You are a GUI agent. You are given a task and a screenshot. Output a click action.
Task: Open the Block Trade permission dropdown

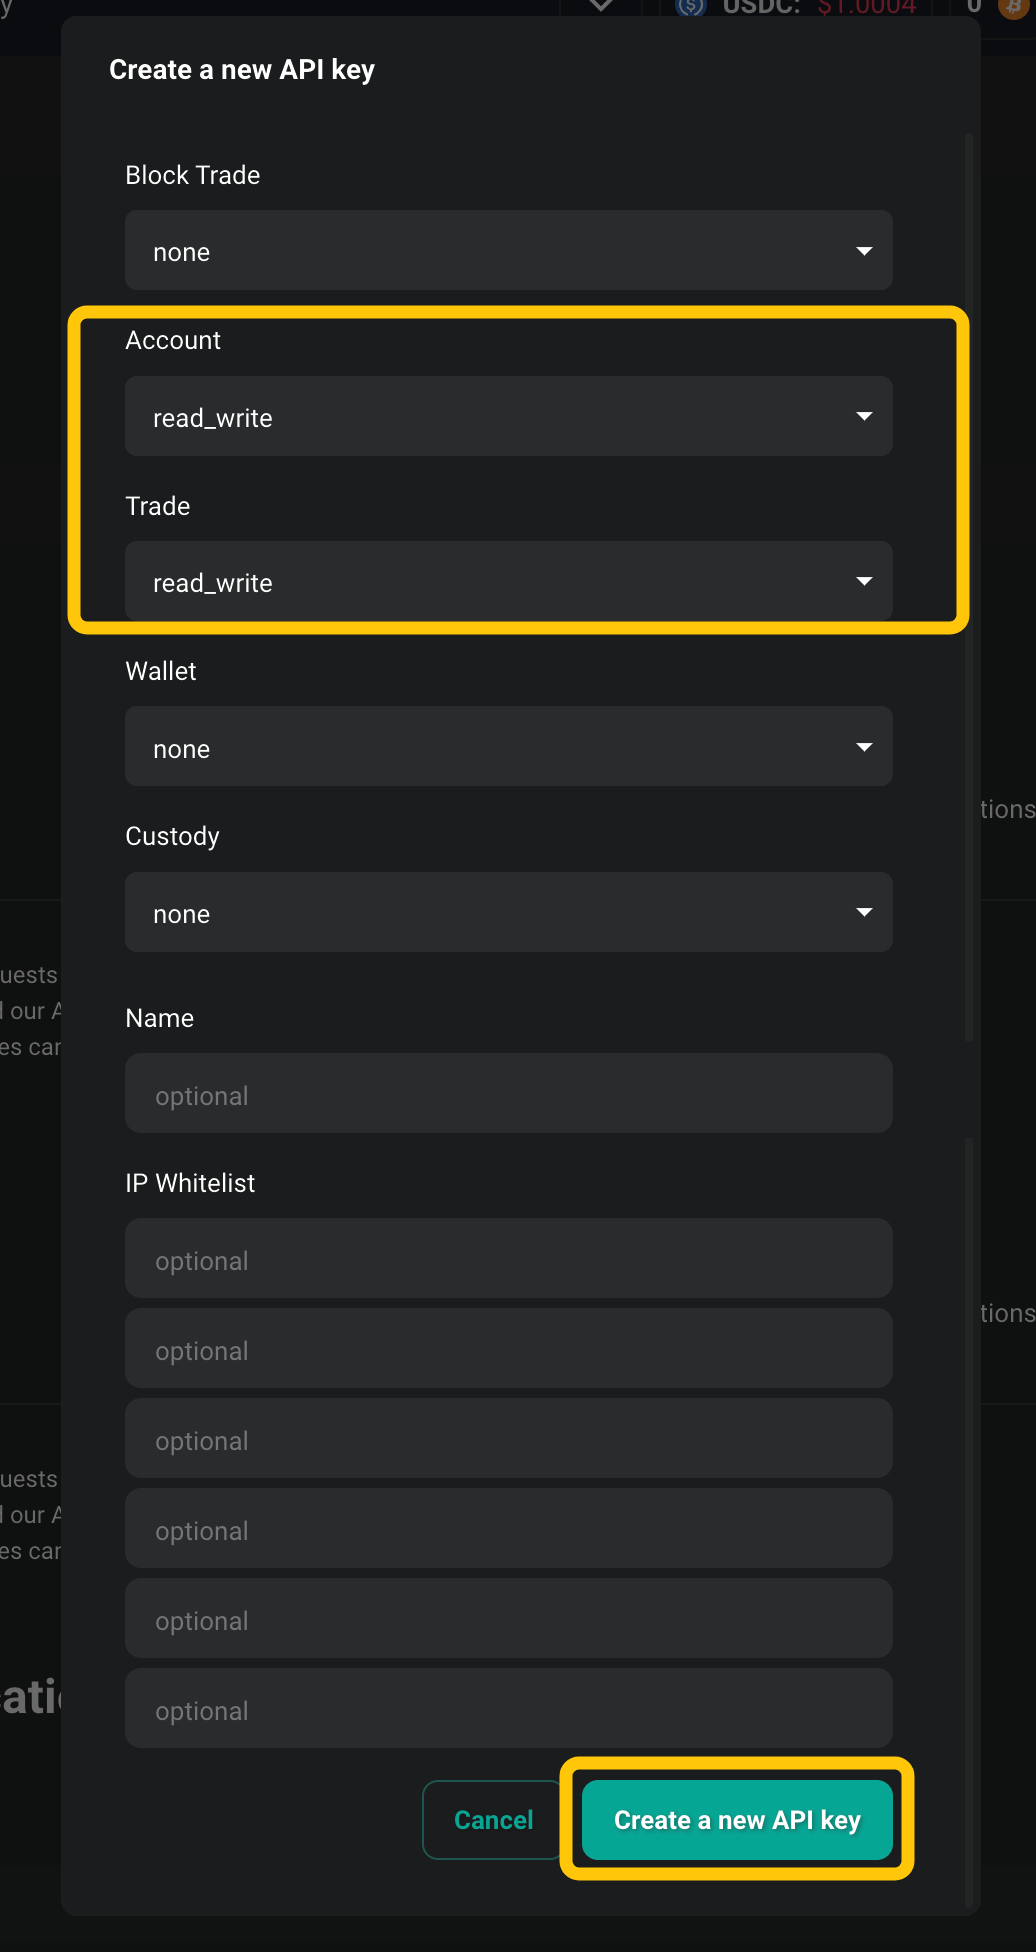(x=508, y=251)
